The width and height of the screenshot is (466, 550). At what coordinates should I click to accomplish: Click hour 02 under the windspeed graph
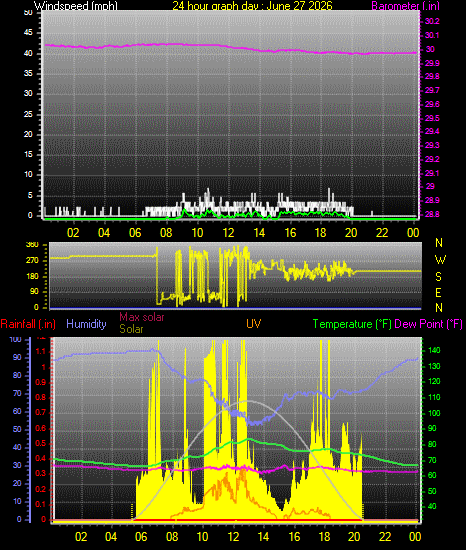[73, 233]
